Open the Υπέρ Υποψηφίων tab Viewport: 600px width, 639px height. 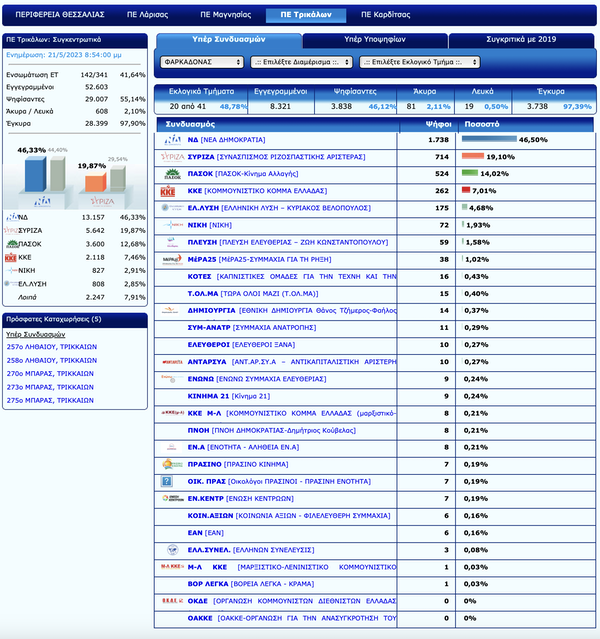375,40
